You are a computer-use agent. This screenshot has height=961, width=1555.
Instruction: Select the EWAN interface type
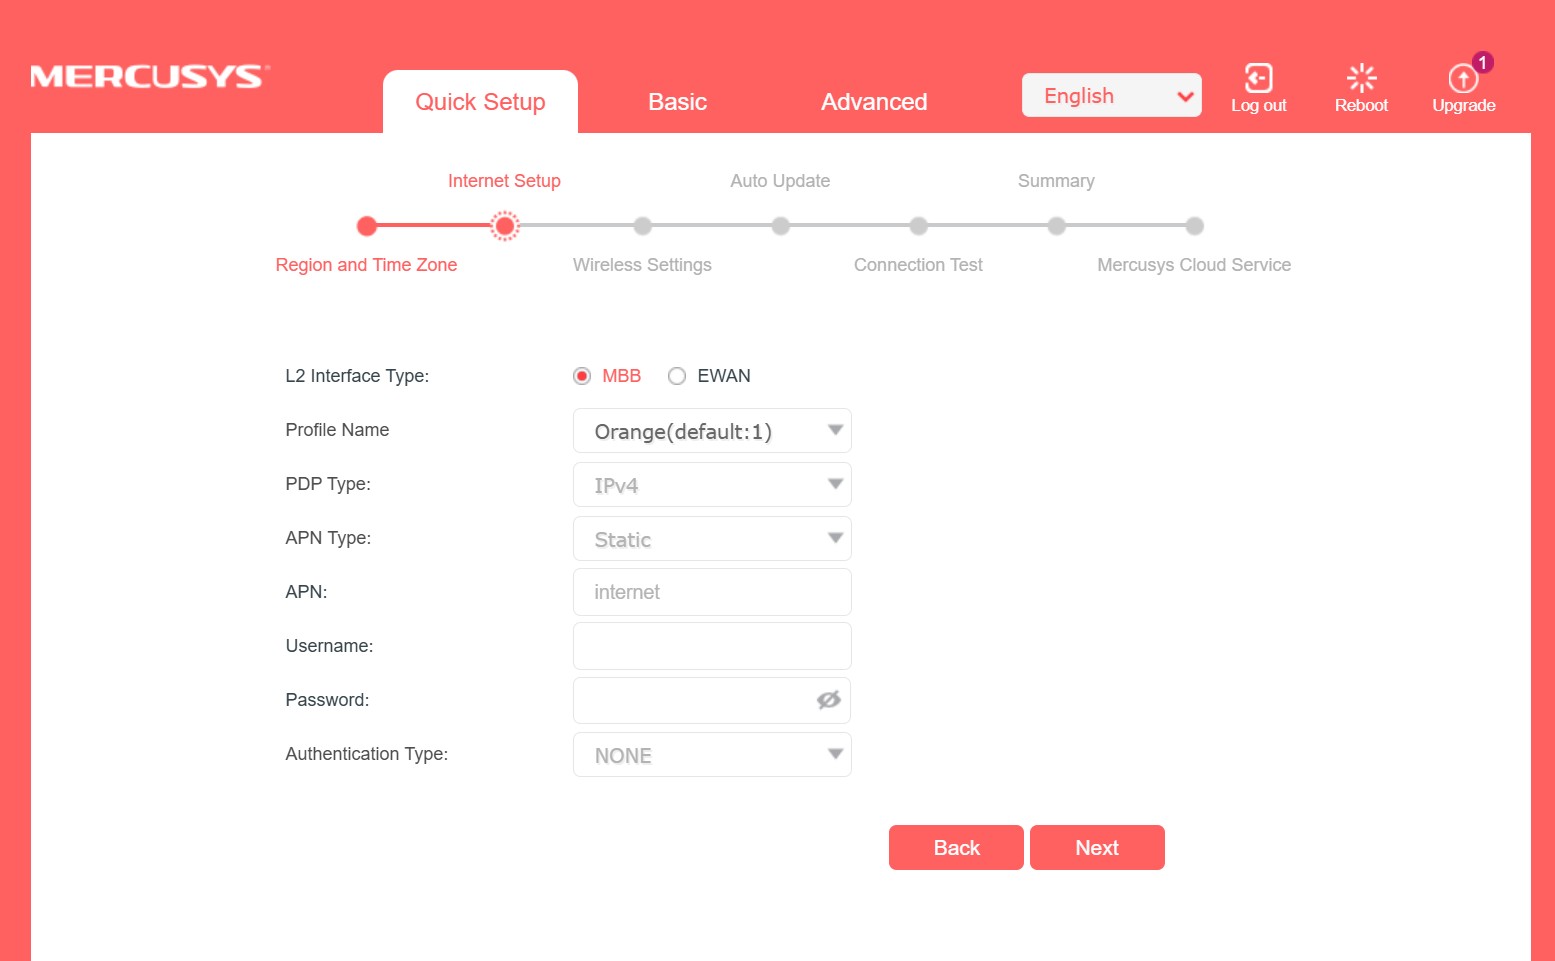point(677,376)
